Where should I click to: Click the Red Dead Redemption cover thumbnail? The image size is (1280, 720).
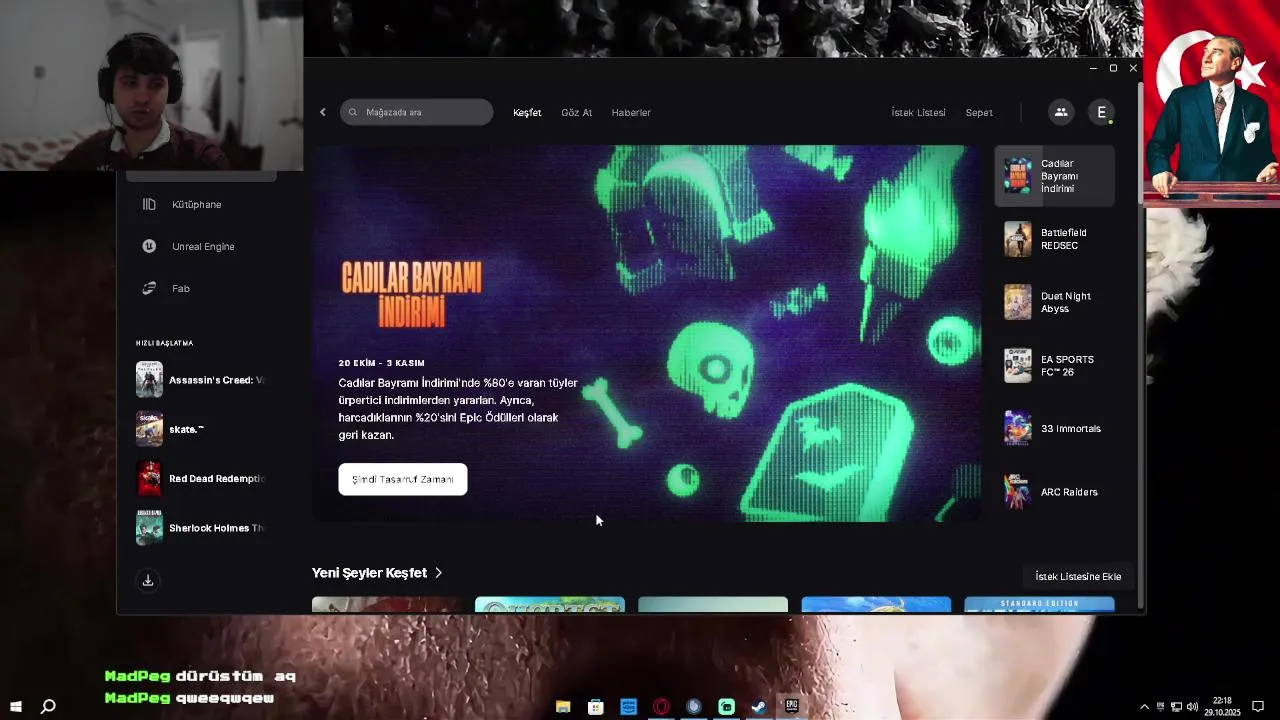[149, 478]
